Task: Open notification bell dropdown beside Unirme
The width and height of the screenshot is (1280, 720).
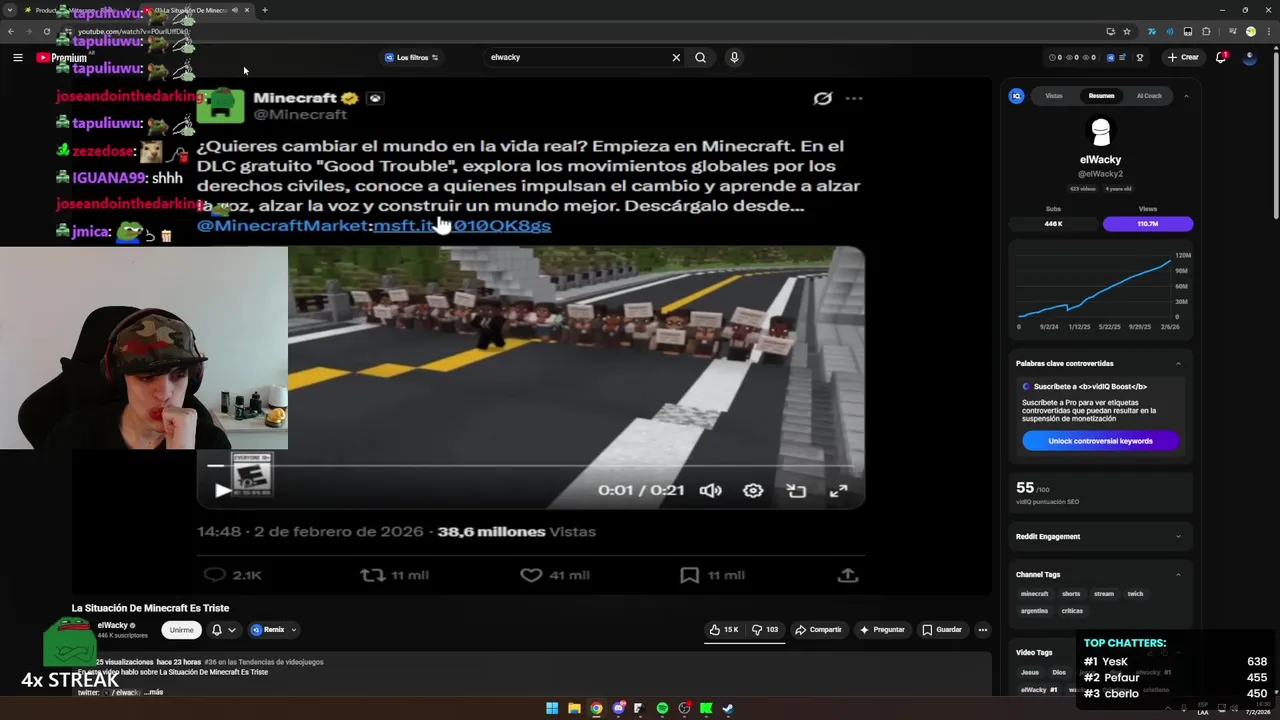Action: 223,630
